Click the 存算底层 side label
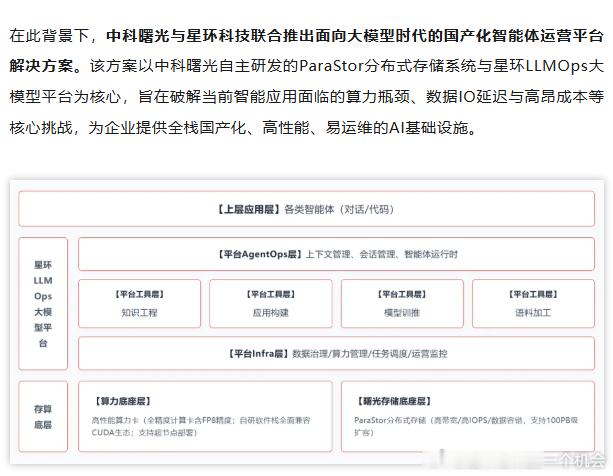 pyautogui.click(x=43, y=417)
